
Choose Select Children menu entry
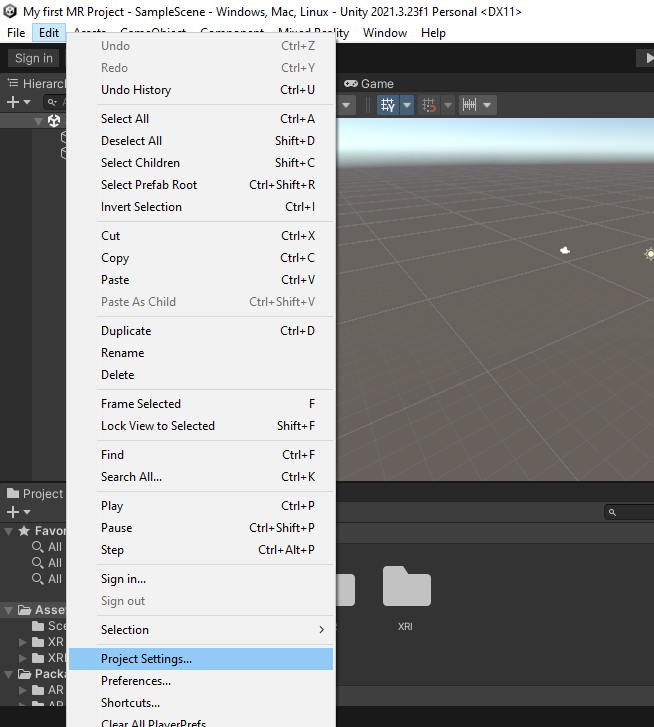201,163
